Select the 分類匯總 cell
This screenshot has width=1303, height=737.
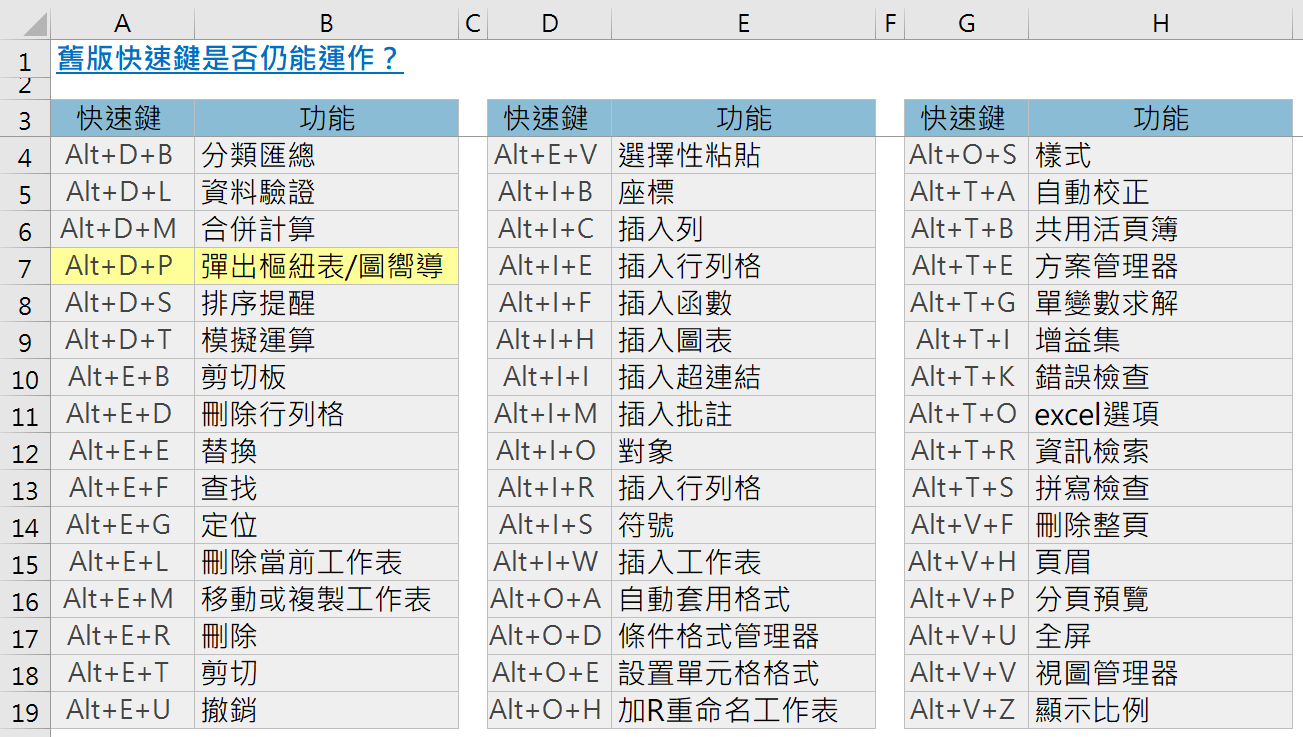(x=327, y=155)
